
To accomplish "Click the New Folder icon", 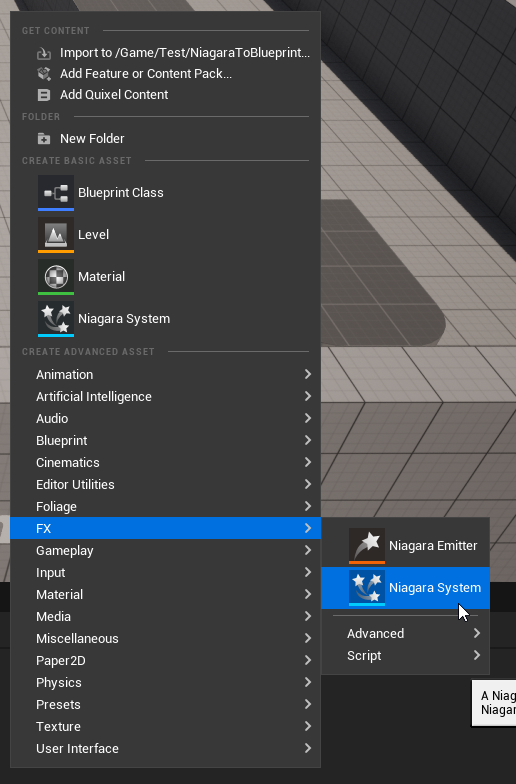I will 44,138.
